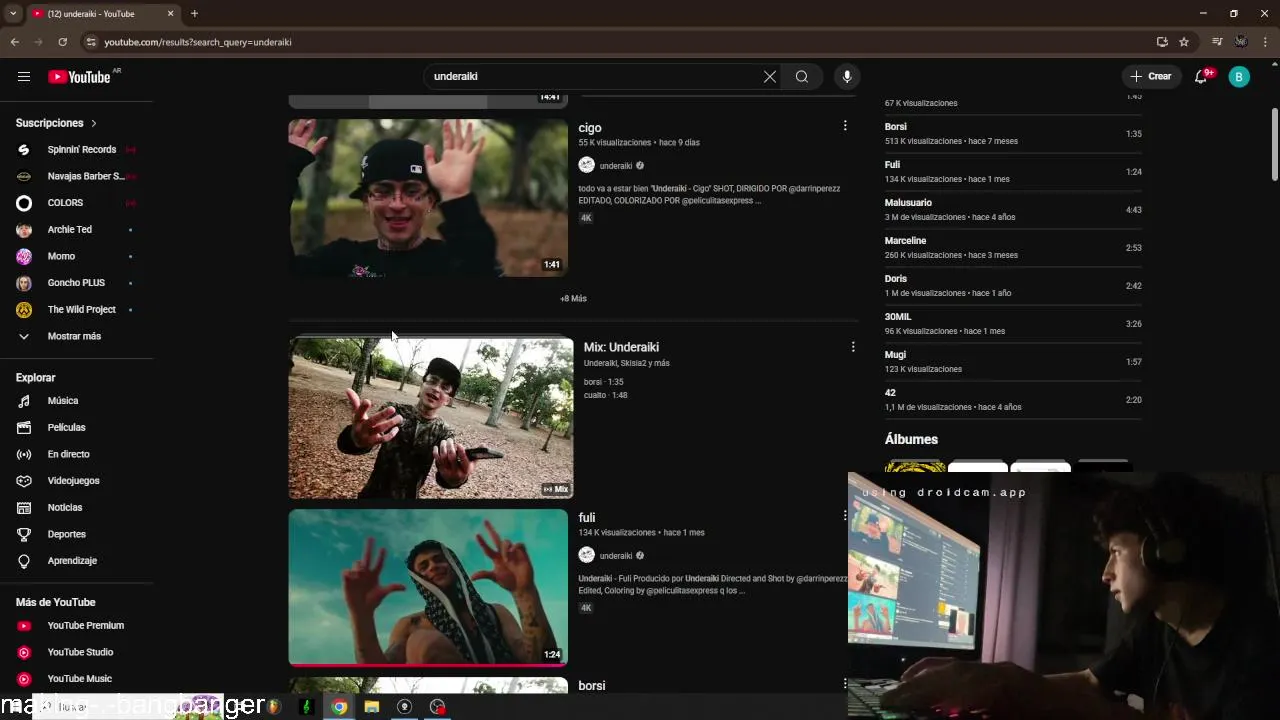
Task: Click underaiki channel under cigo
Action: point(616,166)
